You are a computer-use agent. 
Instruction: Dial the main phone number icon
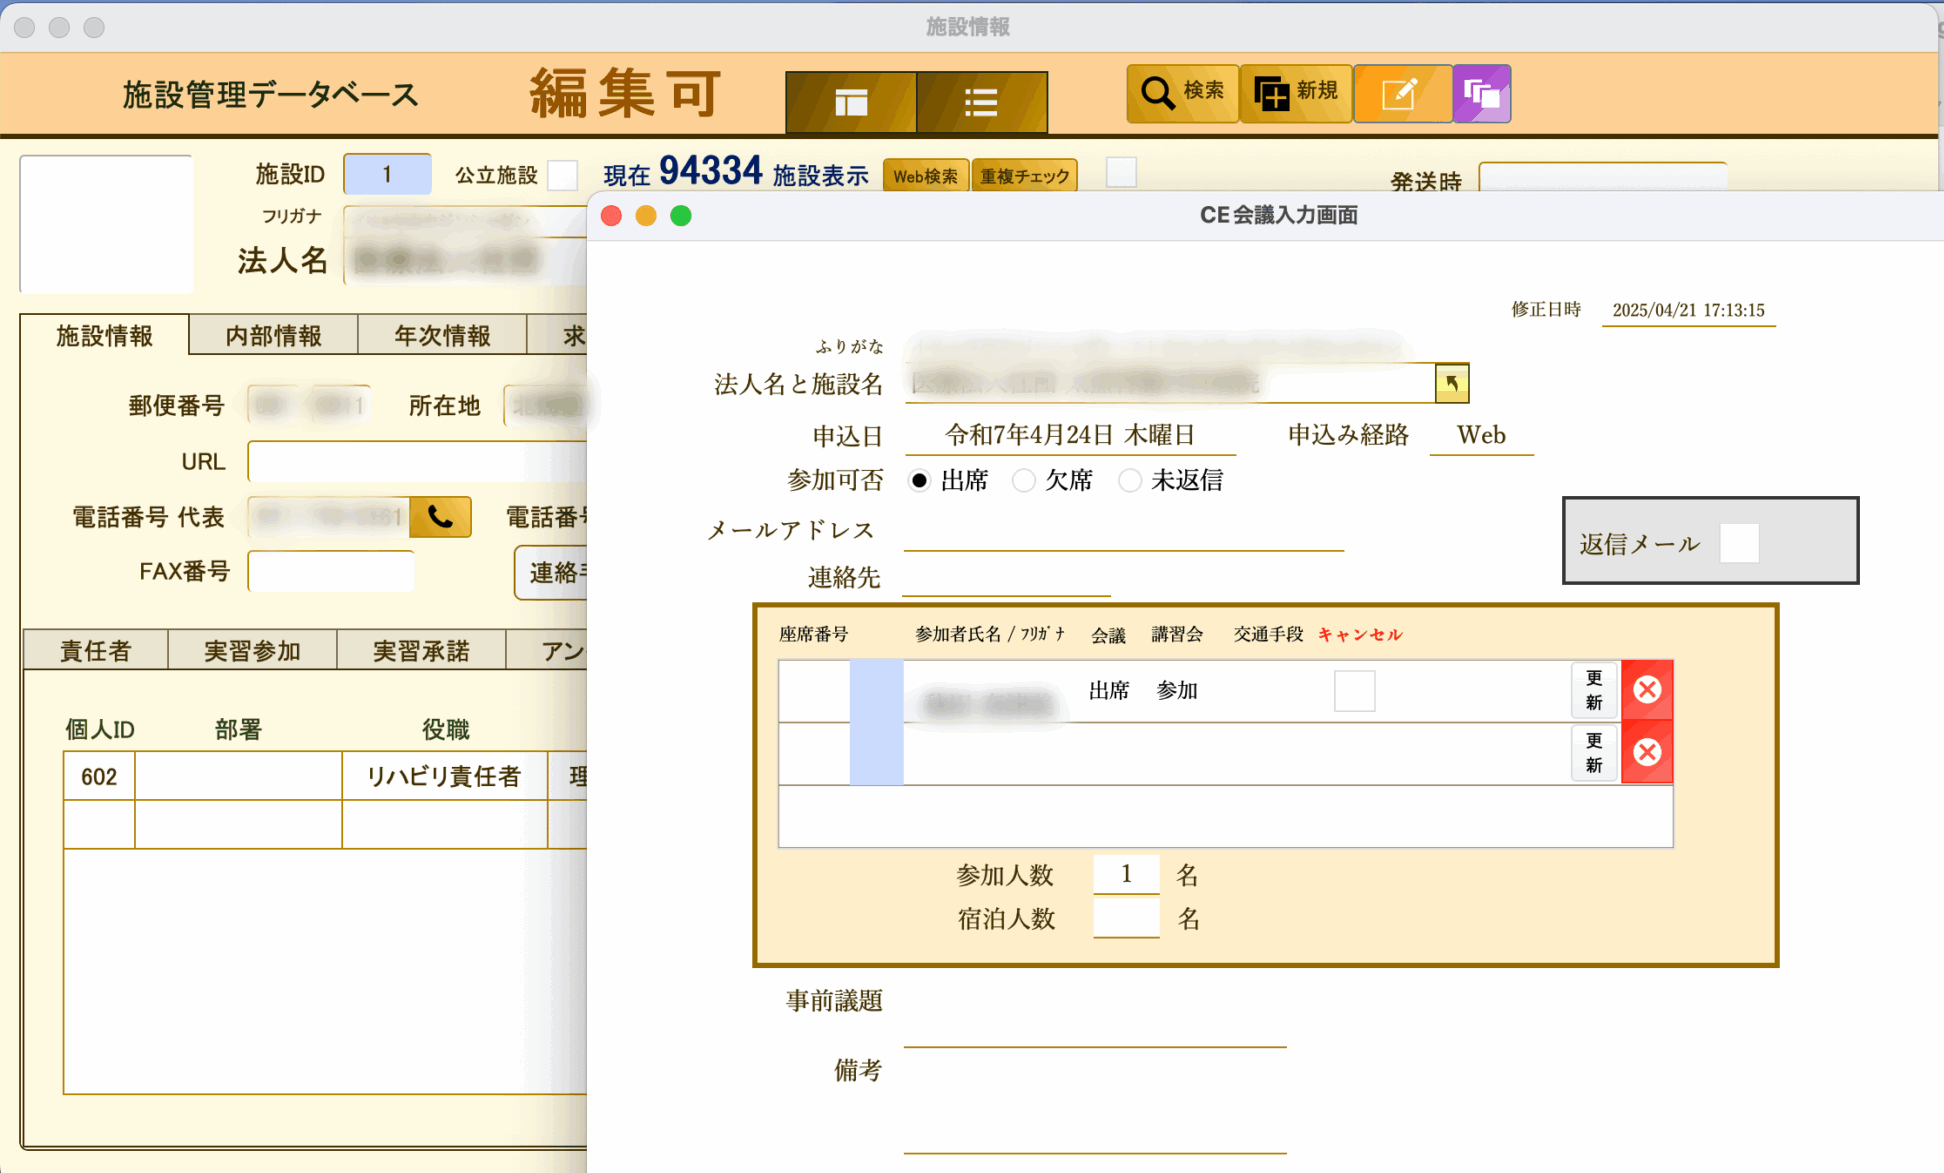coord(440,517)
